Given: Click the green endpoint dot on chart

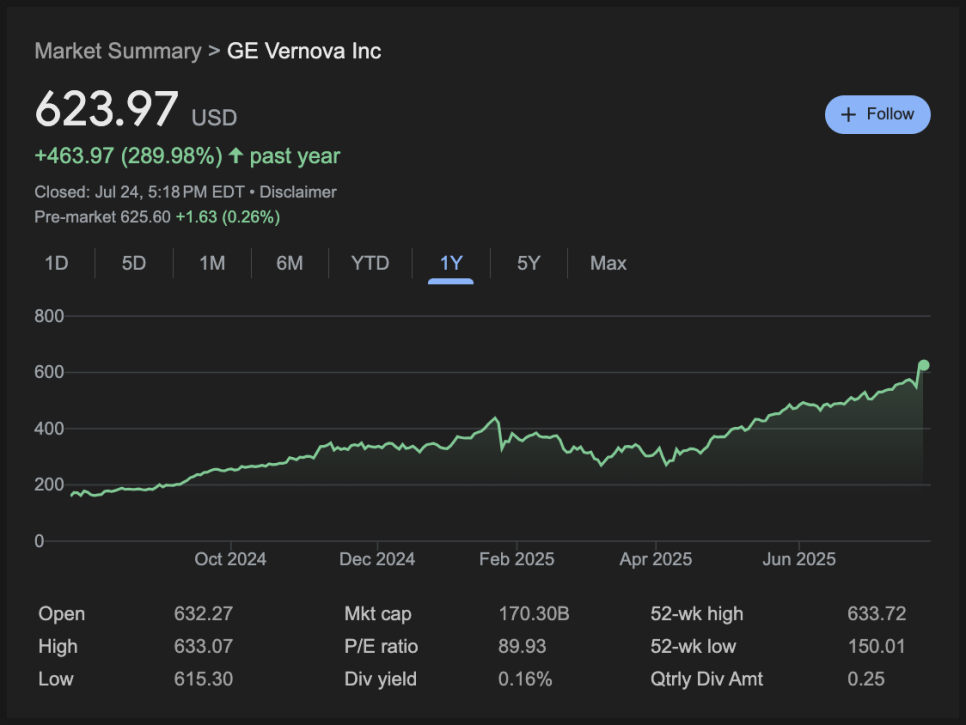Looking at the screenshot, I should 923,365.
